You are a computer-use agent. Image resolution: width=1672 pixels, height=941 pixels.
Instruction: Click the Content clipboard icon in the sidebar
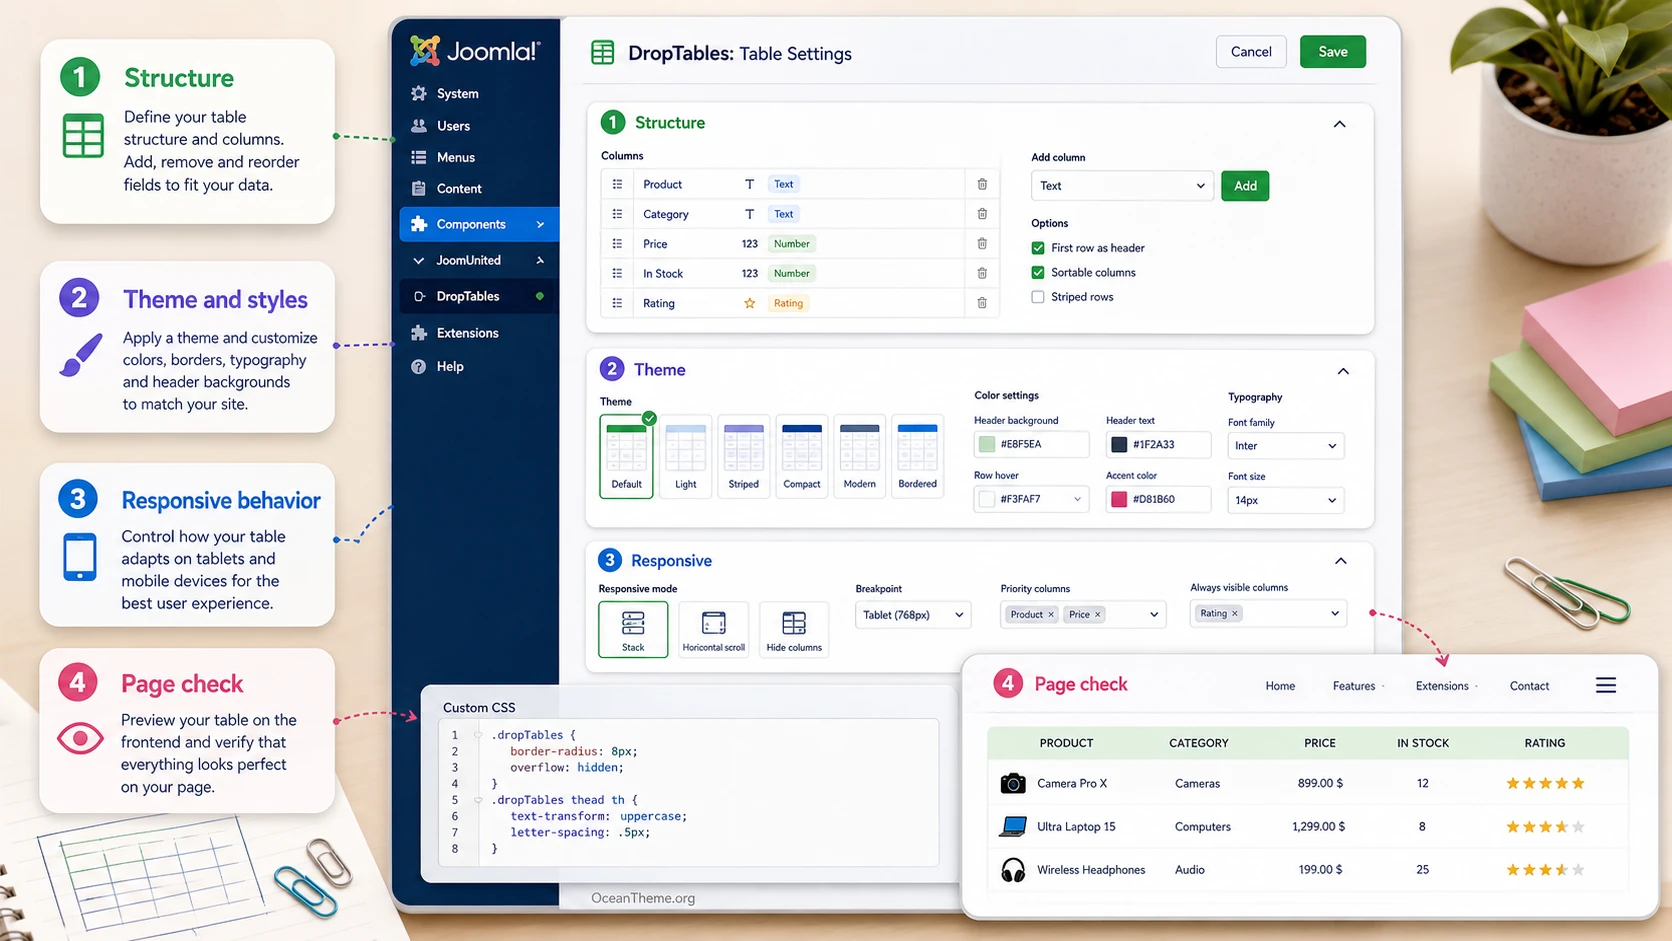pos(419,188)
